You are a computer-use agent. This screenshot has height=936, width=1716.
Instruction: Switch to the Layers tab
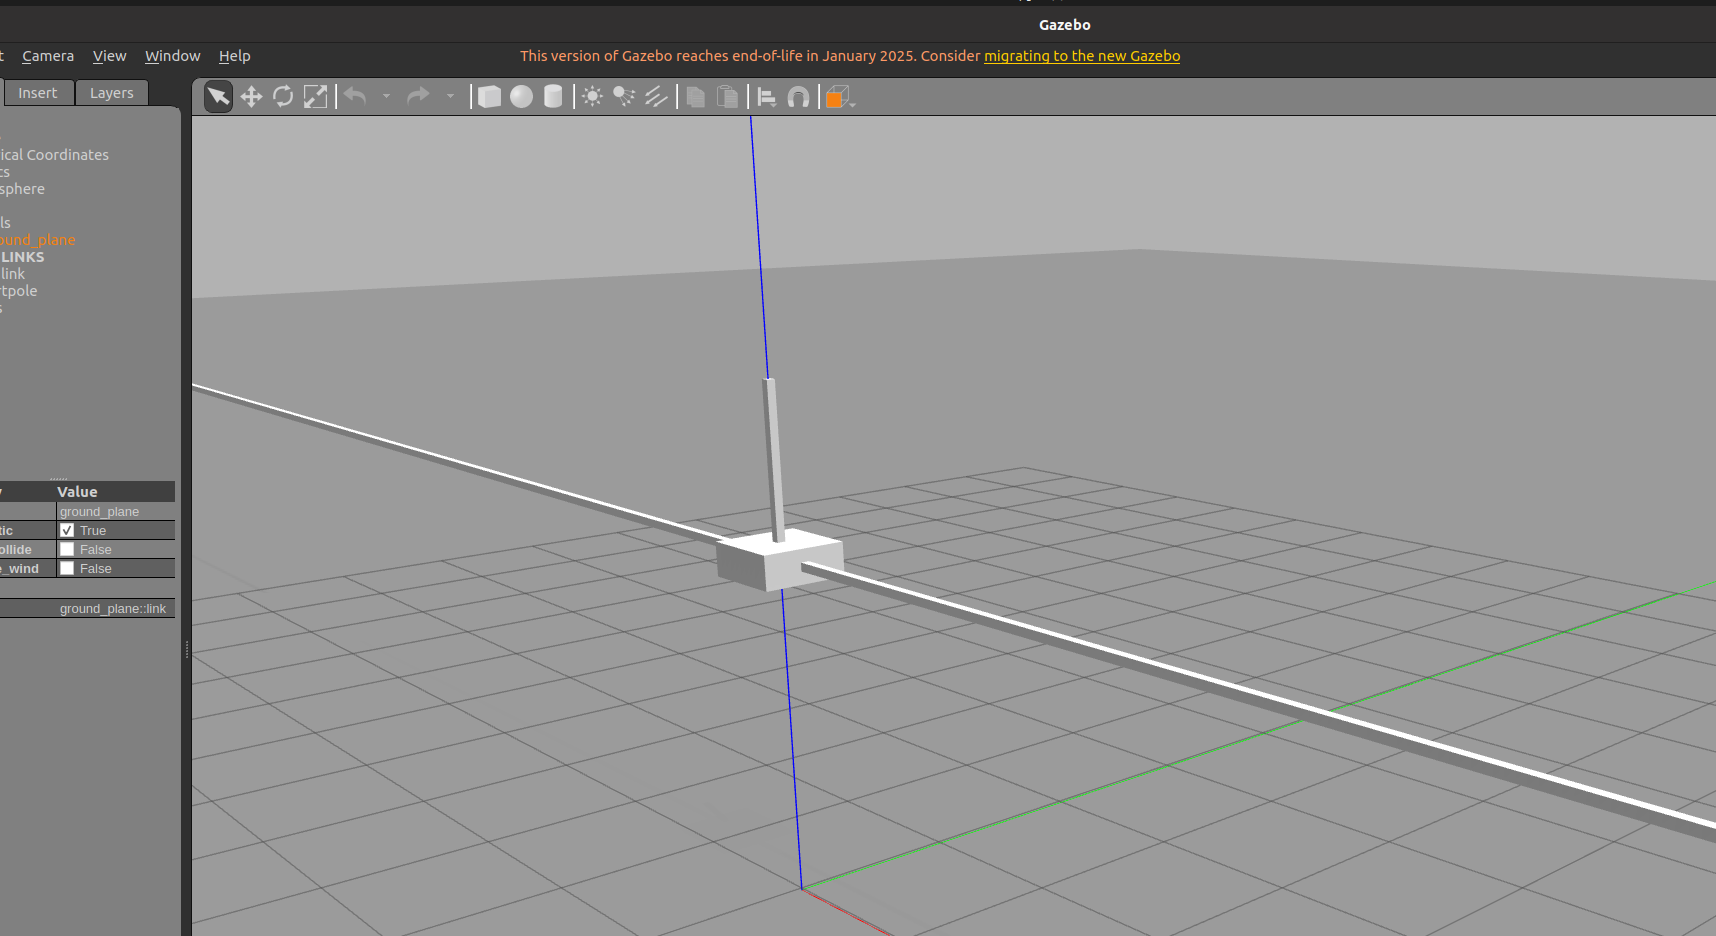[x=111, y=93]
